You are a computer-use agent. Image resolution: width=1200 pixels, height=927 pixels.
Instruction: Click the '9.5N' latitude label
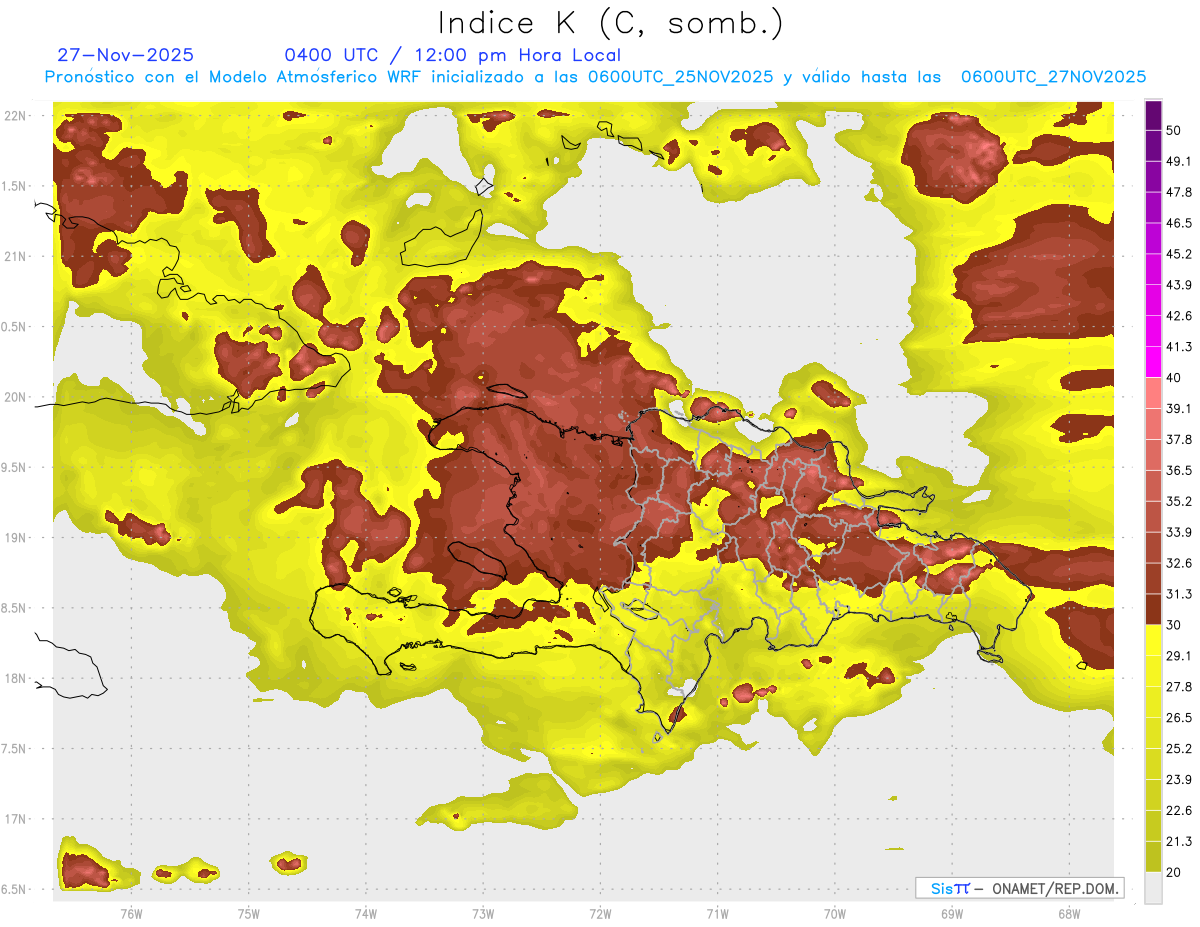[x=15, y=468]
